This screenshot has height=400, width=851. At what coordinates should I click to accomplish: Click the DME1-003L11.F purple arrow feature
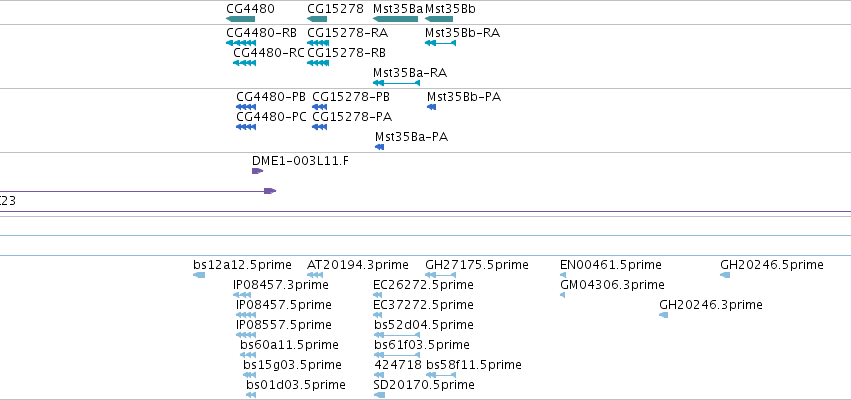pyautogui.click(x=258, y=171)
